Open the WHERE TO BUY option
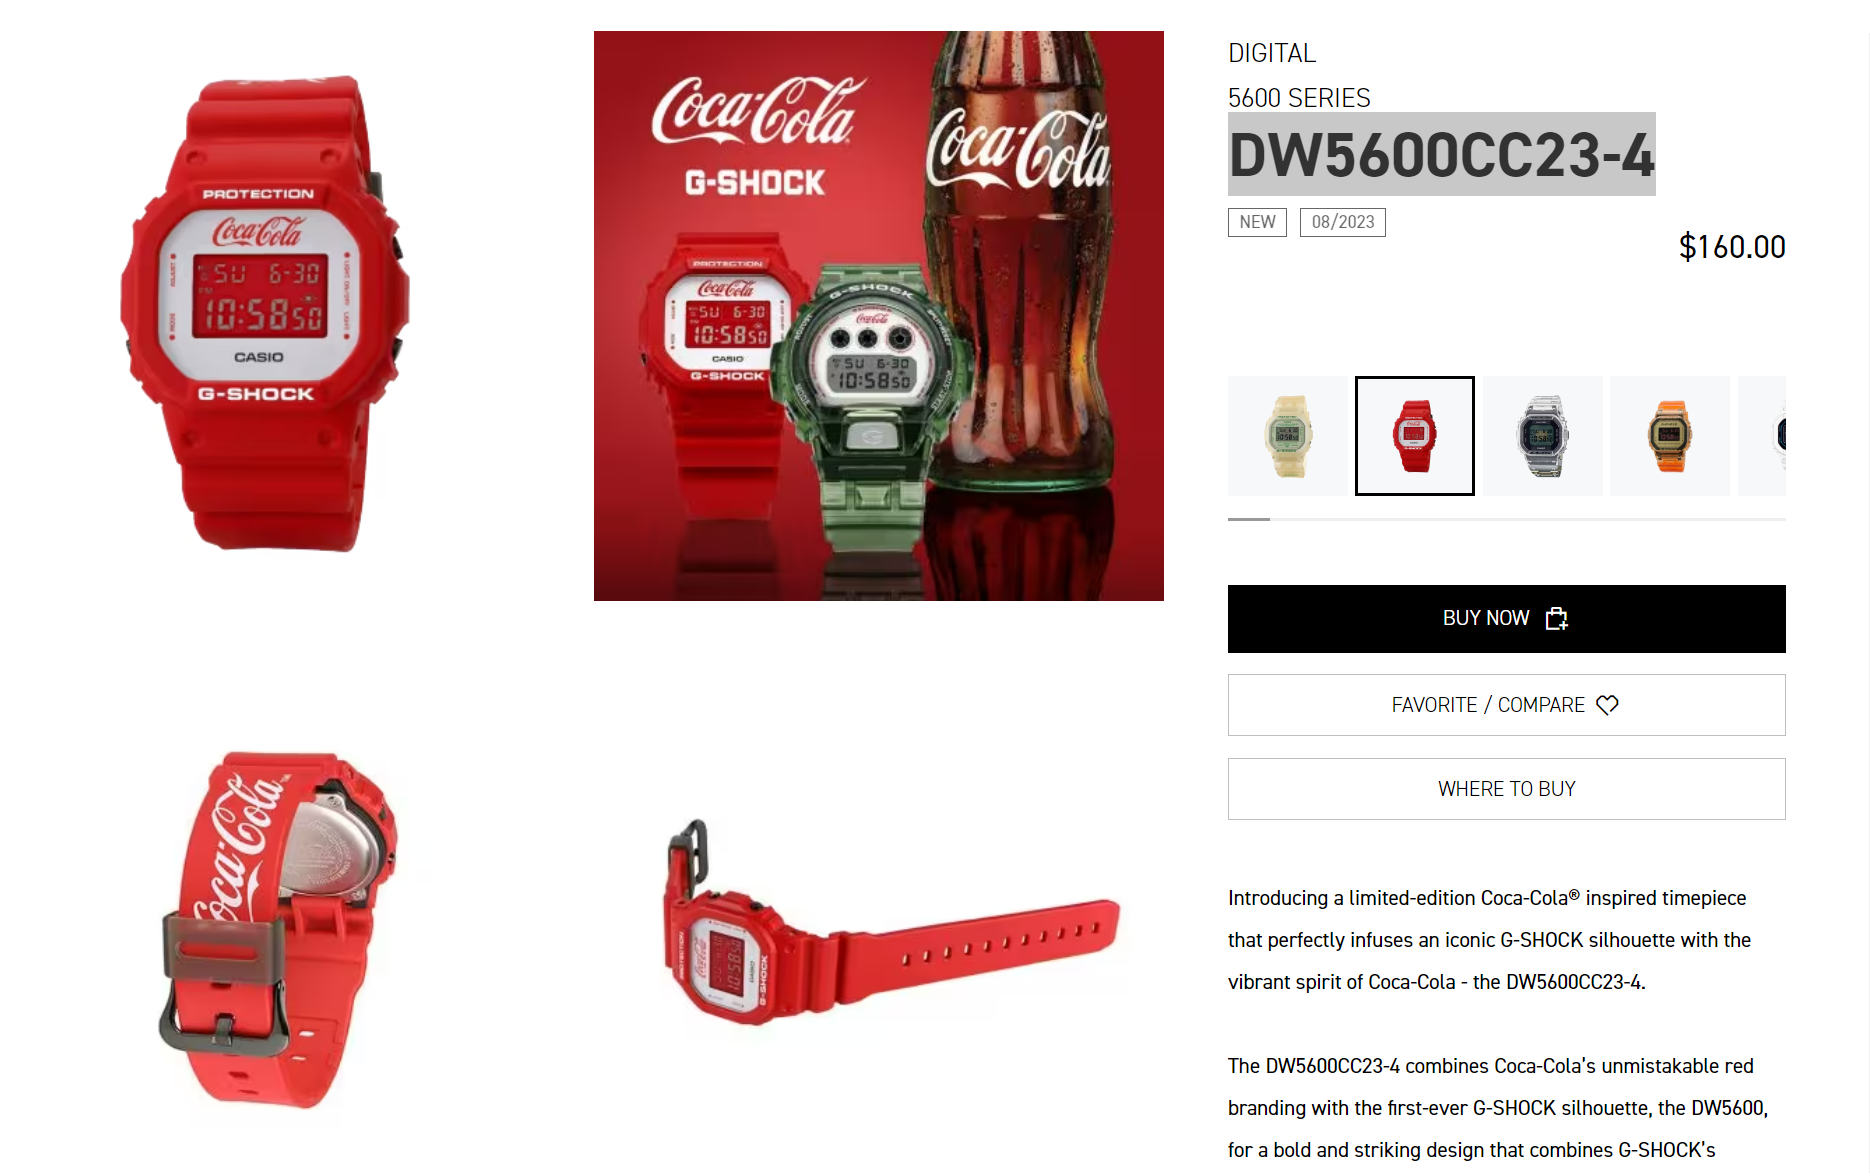Image resolution: width=1870 pixels, height=1176 pixels. click(x=1506, y=789)
